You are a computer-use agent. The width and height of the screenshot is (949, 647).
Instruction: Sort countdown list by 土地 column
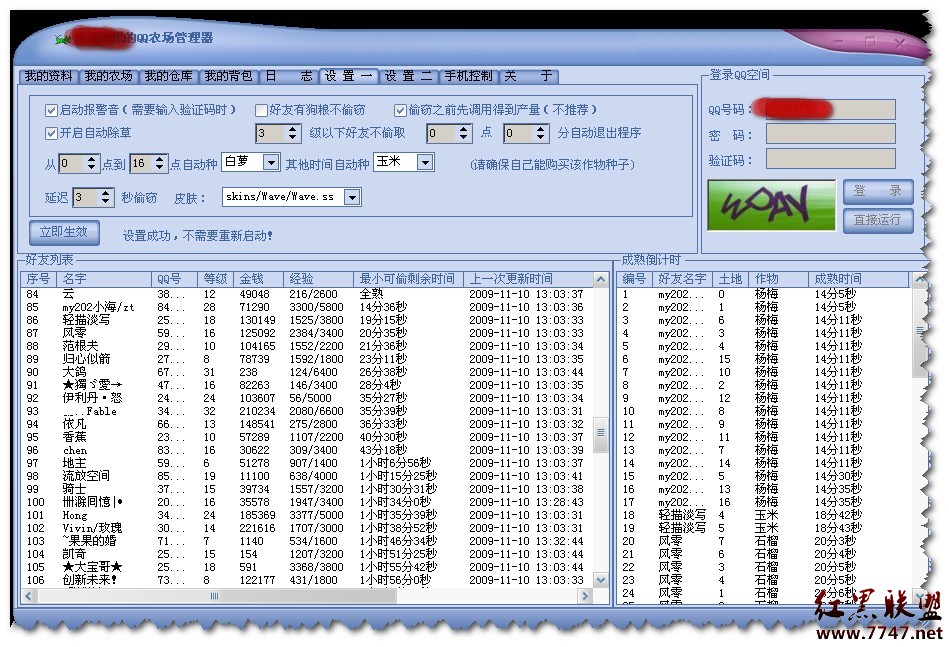[731, 279]
